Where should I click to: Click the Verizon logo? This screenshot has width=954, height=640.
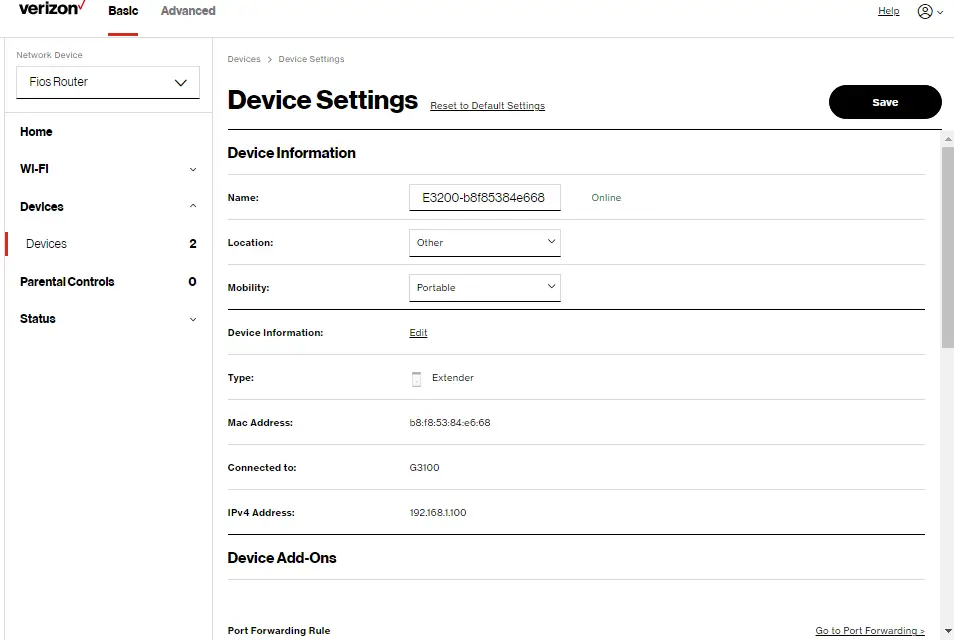48,10
